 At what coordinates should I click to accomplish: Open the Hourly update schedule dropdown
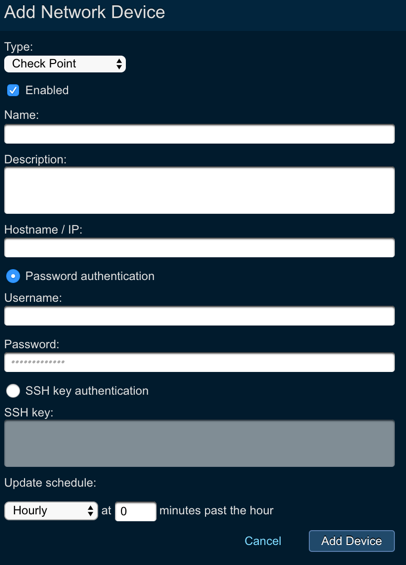click(x=51, y=511)
